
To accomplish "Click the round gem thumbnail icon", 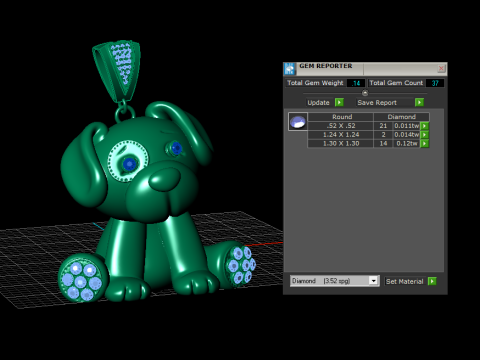I will click(x=298, y=122).
